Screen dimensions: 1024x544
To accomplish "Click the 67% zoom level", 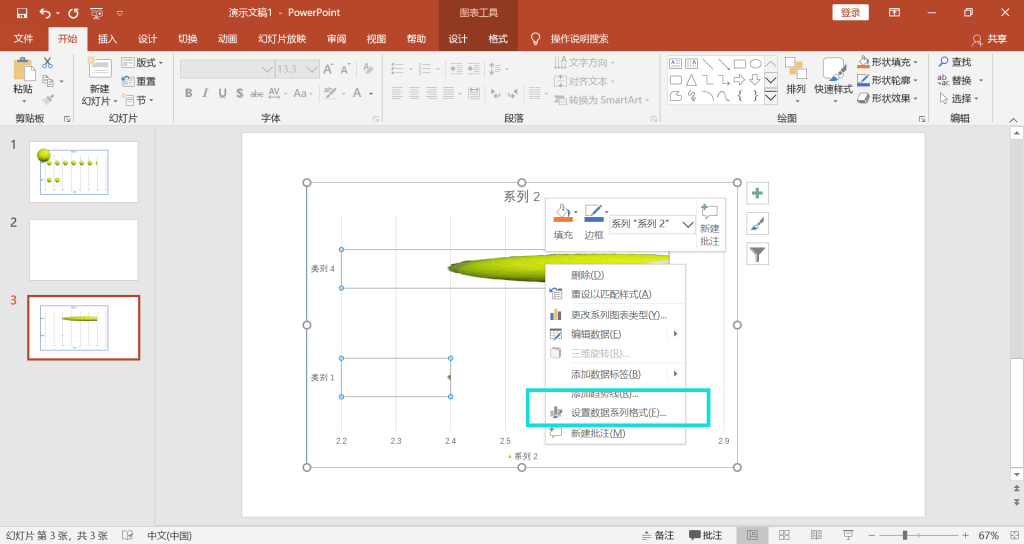I will [x=988, y=536].
